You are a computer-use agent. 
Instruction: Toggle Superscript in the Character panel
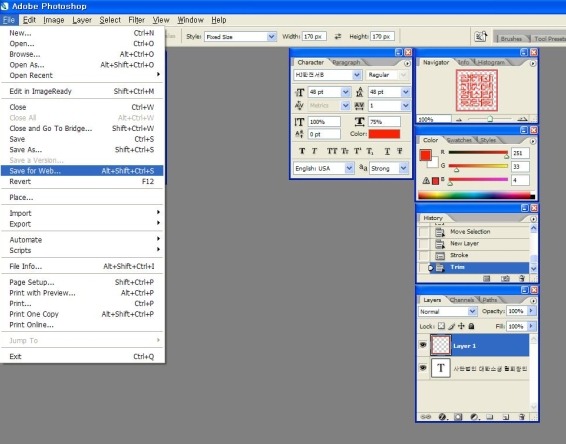pos(357,151)
